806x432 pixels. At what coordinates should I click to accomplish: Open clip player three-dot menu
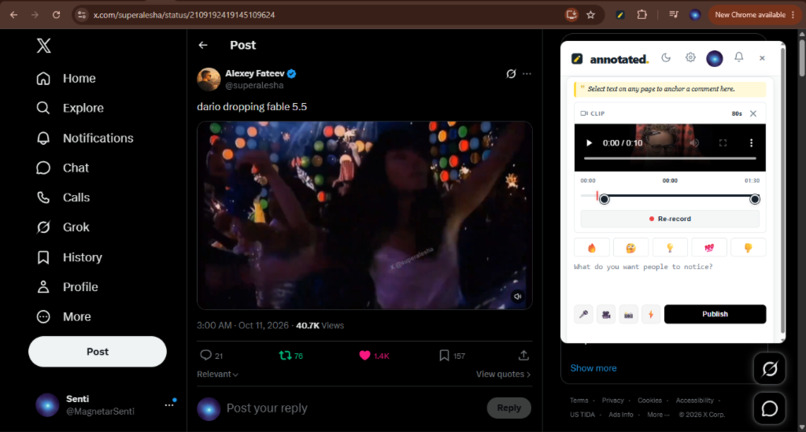pos(751,143)
